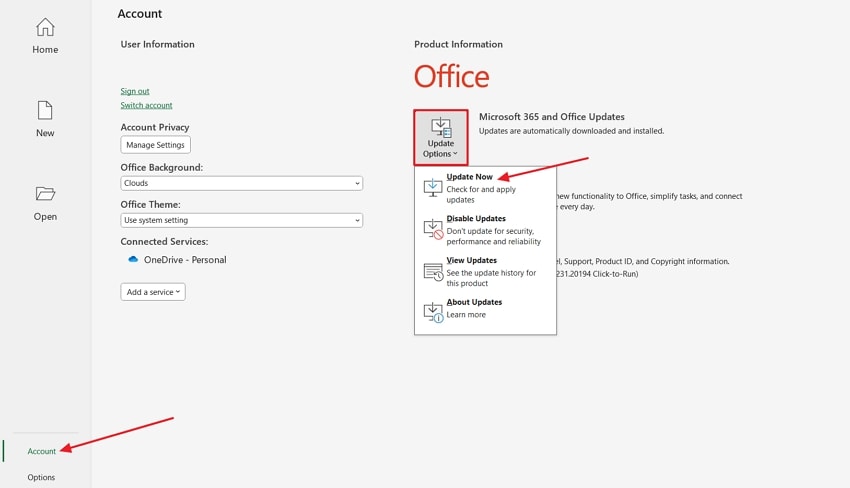Click the Update Now download icon
This screenshot has width=850, height=488.
point(433,188)
